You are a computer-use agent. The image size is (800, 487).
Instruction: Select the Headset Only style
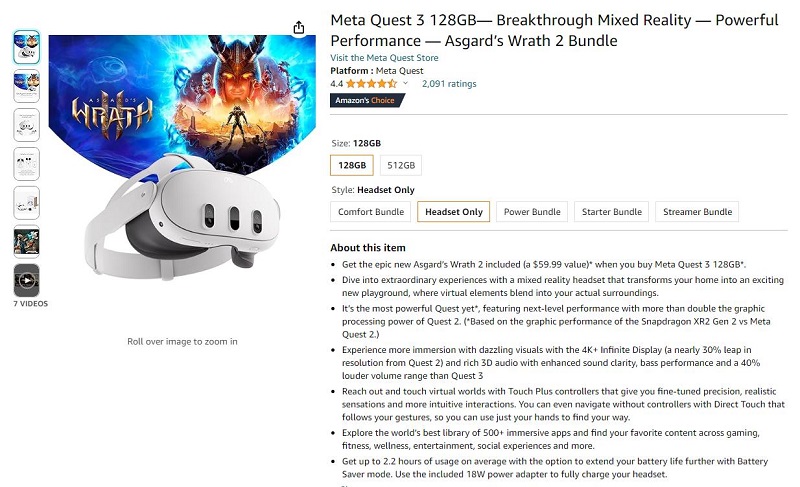pyautogui.click(x=454, y=212)
